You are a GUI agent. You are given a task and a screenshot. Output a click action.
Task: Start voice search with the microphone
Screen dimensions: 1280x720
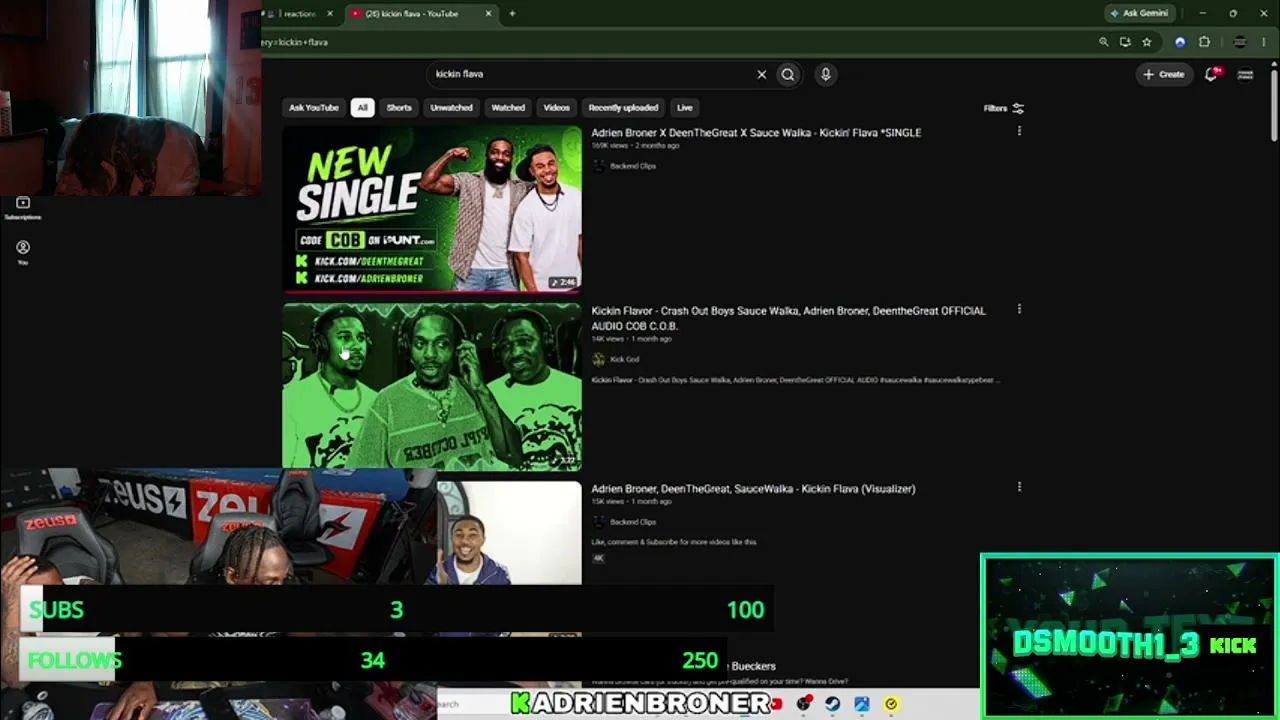(x=826, y=74)
